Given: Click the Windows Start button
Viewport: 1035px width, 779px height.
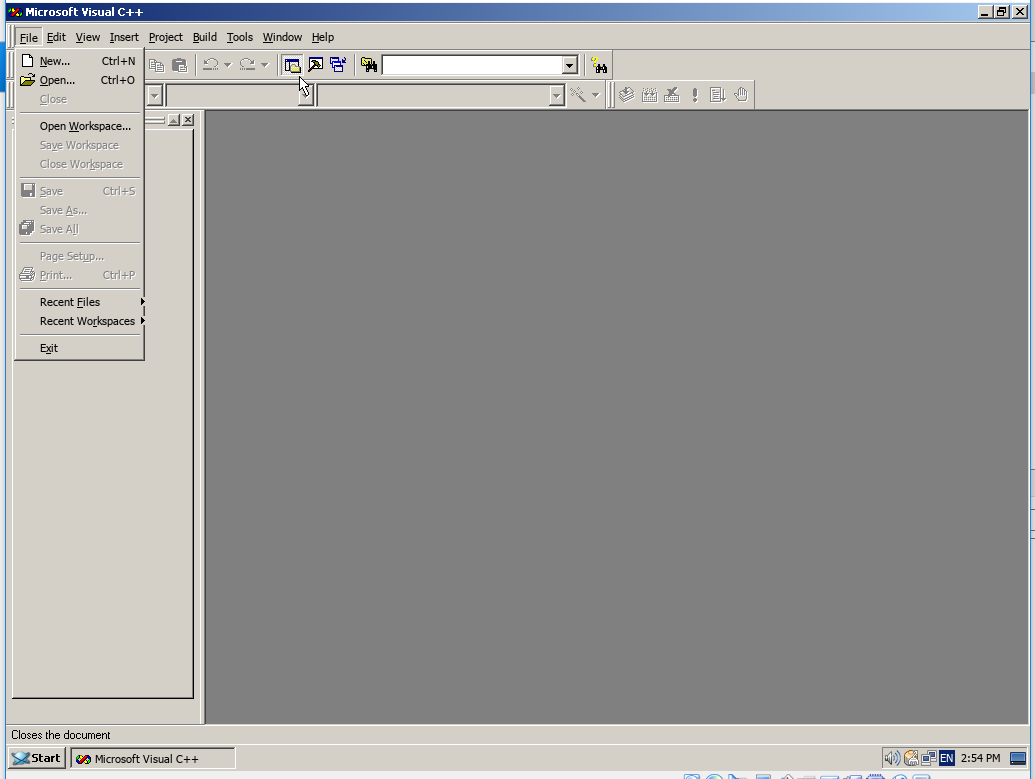Looking at the screenshot, I should click(37, 758).
